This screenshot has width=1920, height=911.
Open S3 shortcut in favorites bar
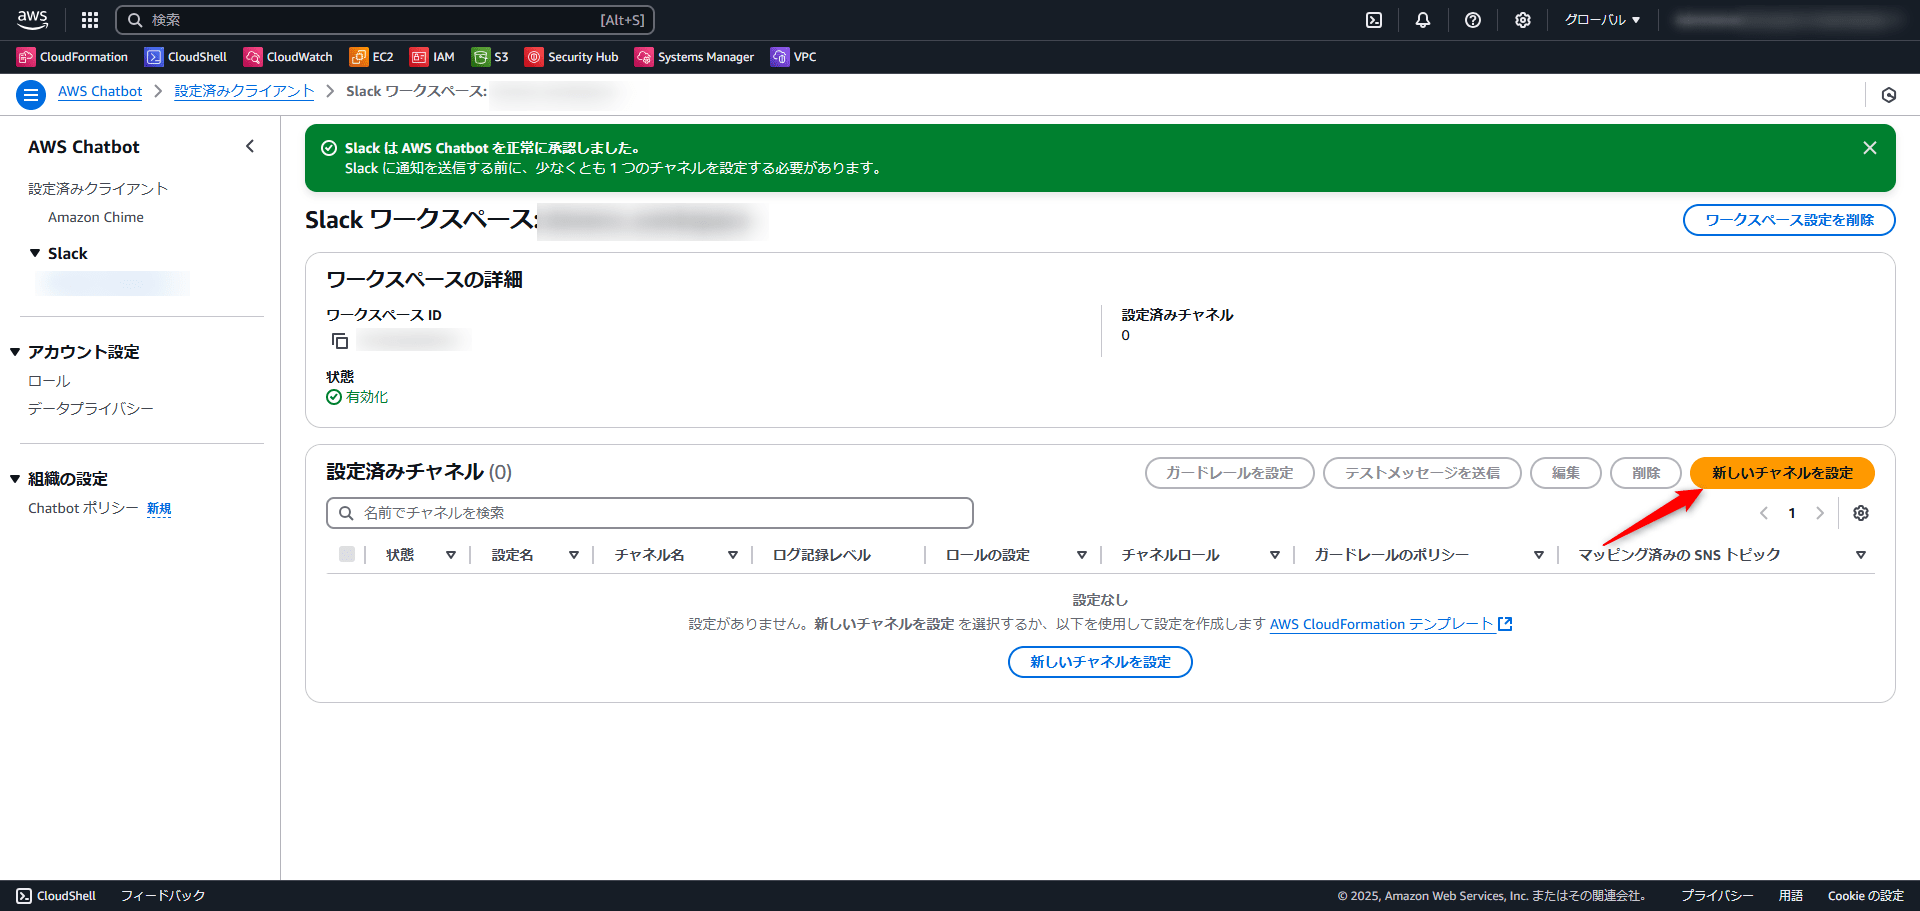(490, 57)
